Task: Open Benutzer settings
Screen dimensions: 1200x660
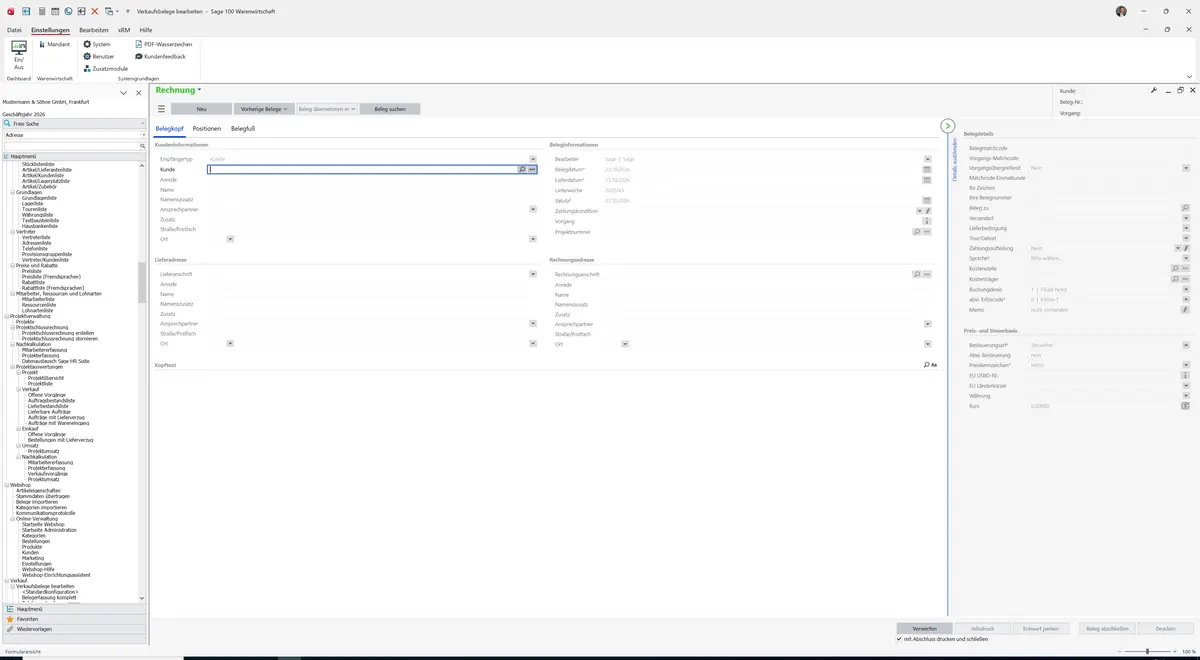Action: [x=99, y=57]
